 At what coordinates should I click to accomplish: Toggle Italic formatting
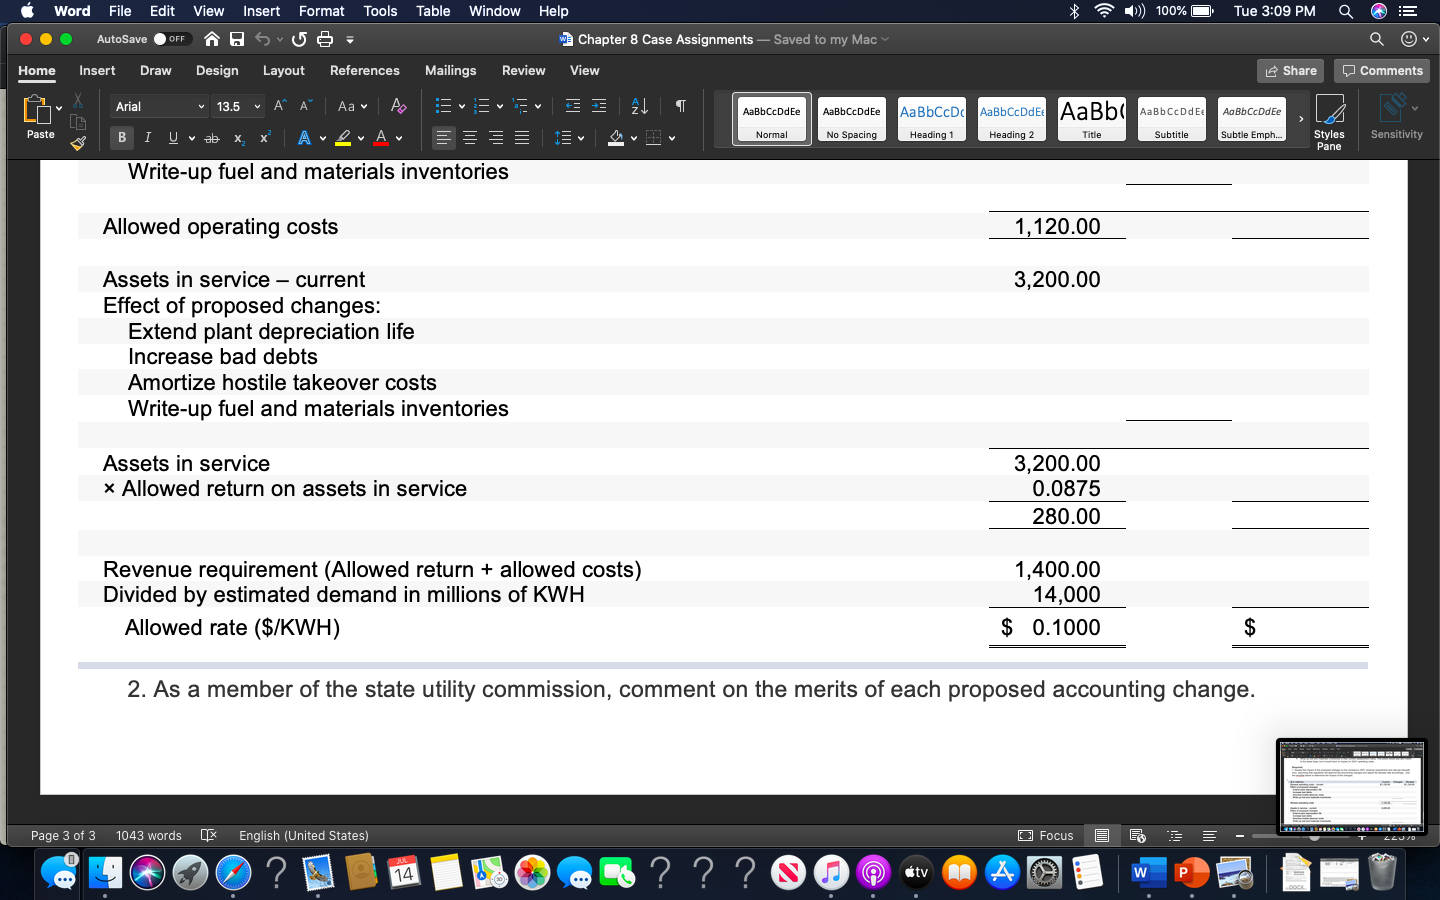(x=148, y=138)
